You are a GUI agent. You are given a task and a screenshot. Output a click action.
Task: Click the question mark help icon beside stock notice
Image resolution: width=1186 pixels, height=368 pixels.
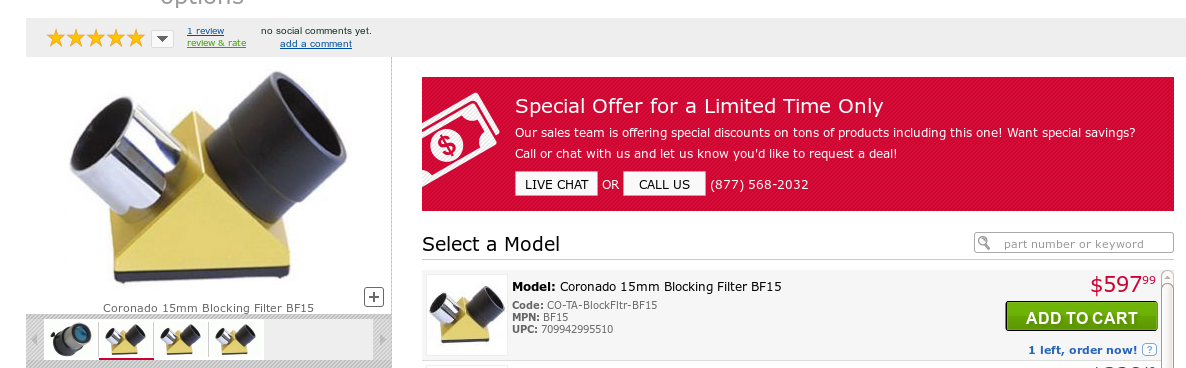1149,350
